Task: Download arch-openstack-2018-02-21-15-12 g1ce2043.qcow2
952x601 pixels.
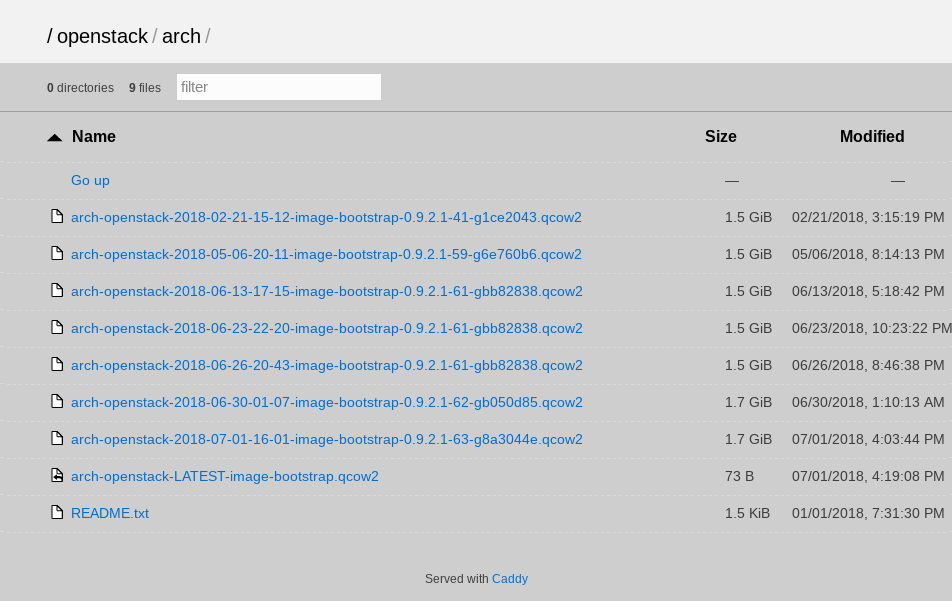Action: pos(326,217)
